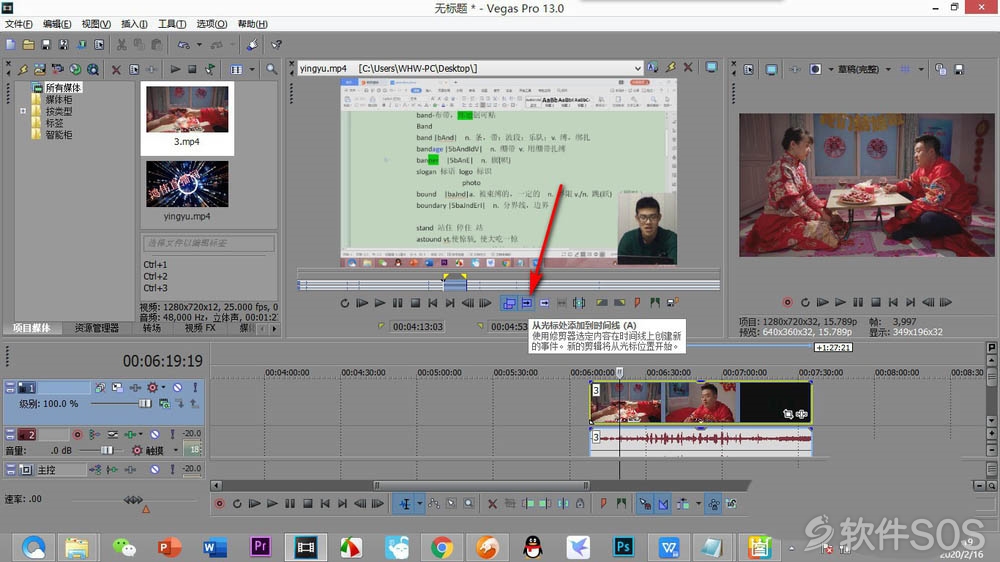The image size is (1000, 562).
Task: Solo video track 1
Action: (x=195, y=387)
